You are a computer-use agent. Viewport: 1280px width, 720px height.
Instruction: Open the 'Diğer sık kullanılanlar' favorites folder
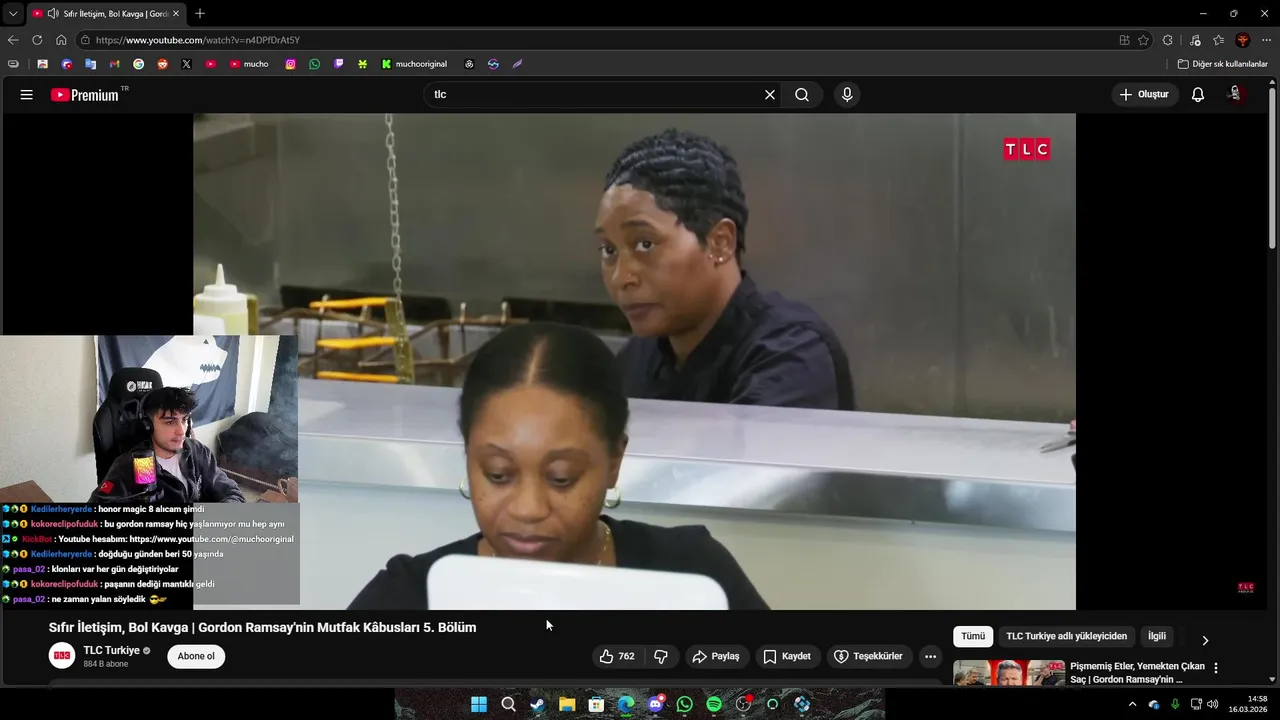pyautogui.click(x=1222, y=64)
